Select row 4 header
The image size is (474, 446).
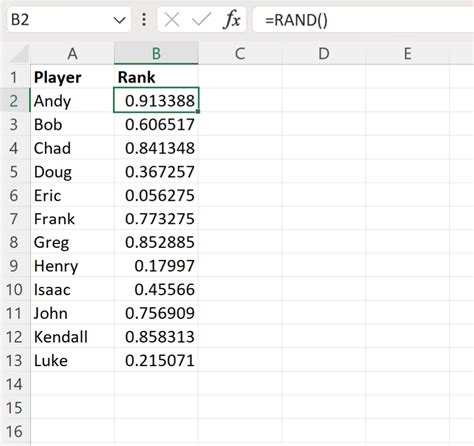(15, 148)
